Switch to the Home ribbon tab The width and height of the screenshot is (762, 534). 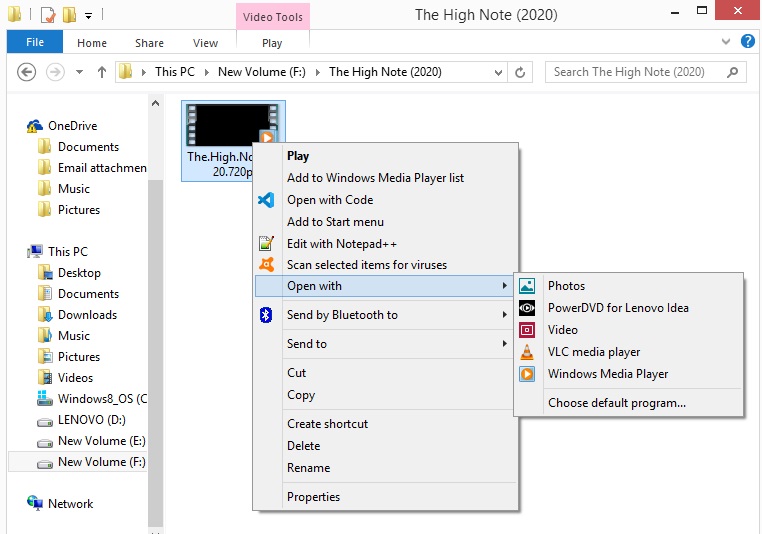pos(92,43)
